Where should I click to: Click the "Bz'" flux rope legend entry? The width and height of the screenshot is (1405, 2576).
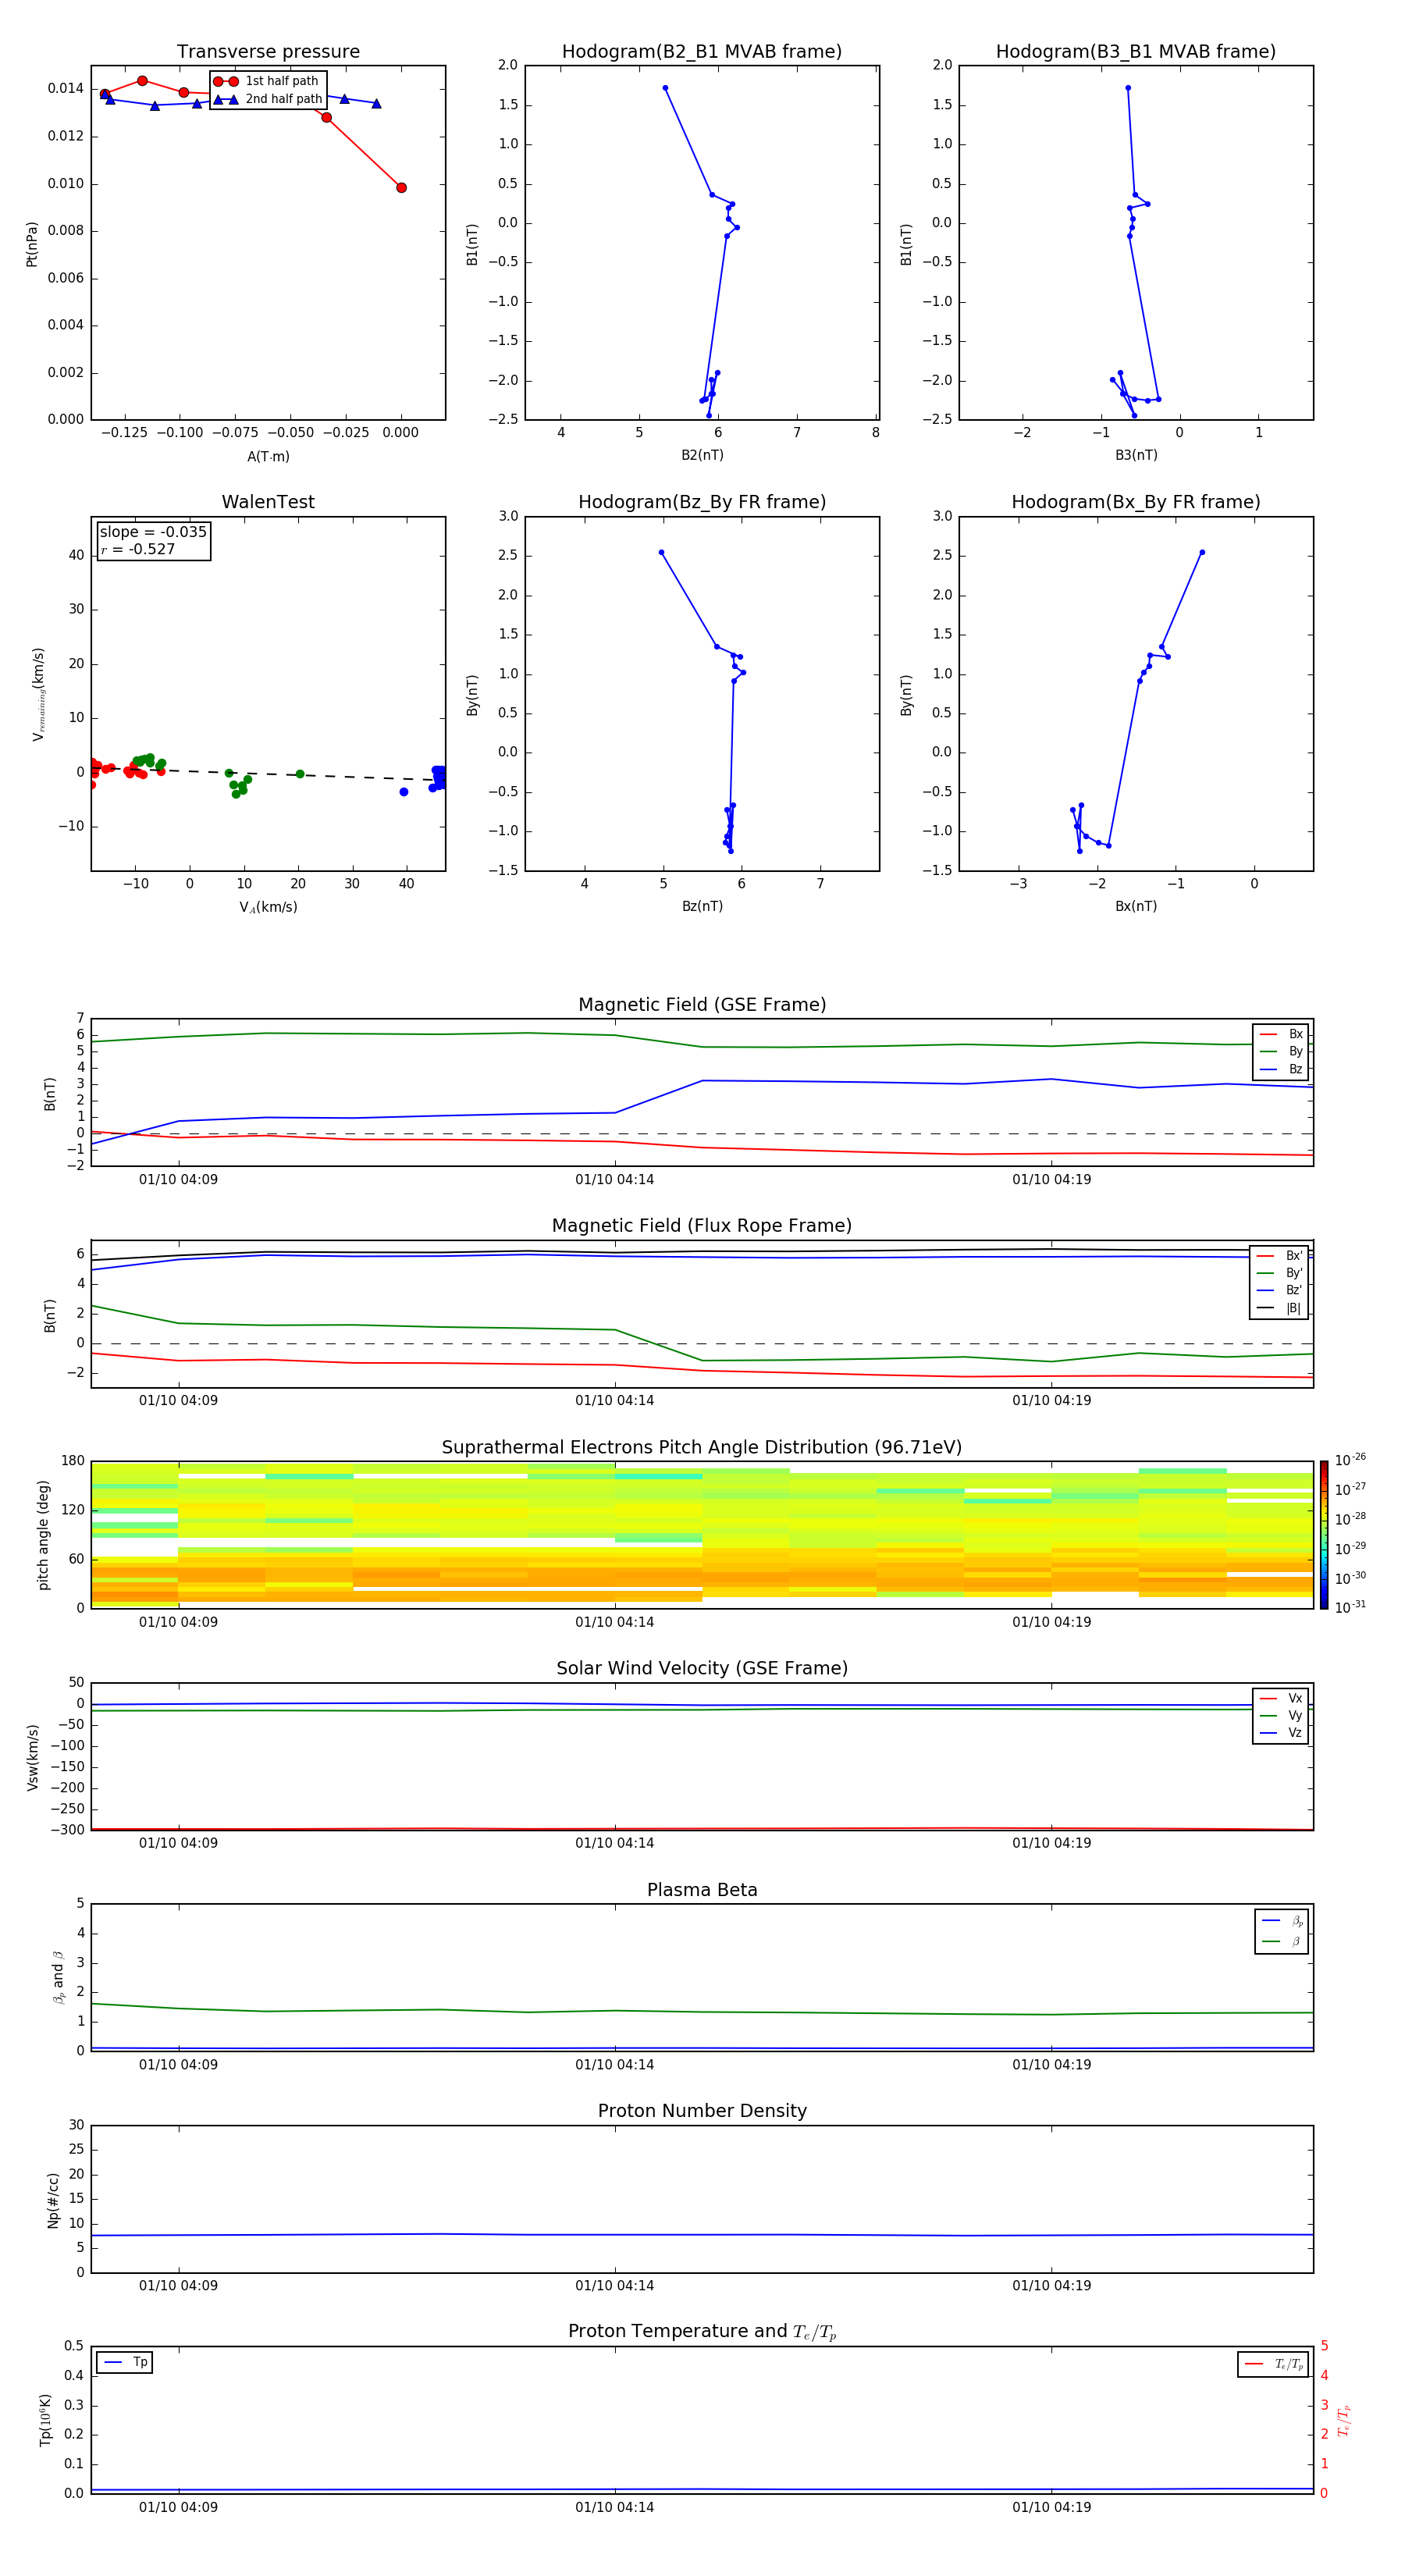tap(1279, 1290)
